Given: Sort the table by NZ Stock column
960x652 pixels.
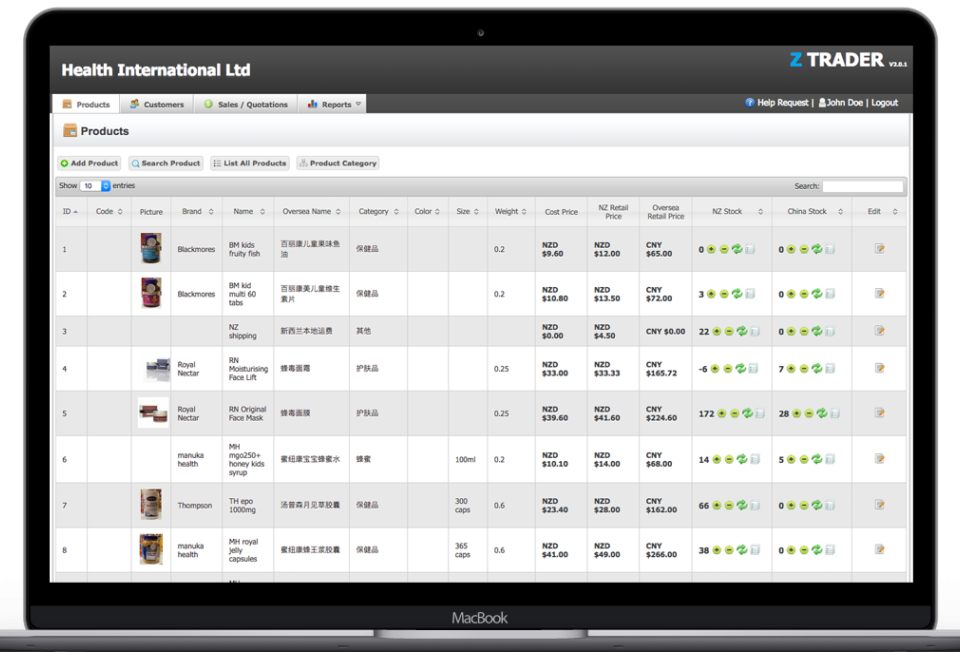Looking at the screenshot, I should (731, 212).
